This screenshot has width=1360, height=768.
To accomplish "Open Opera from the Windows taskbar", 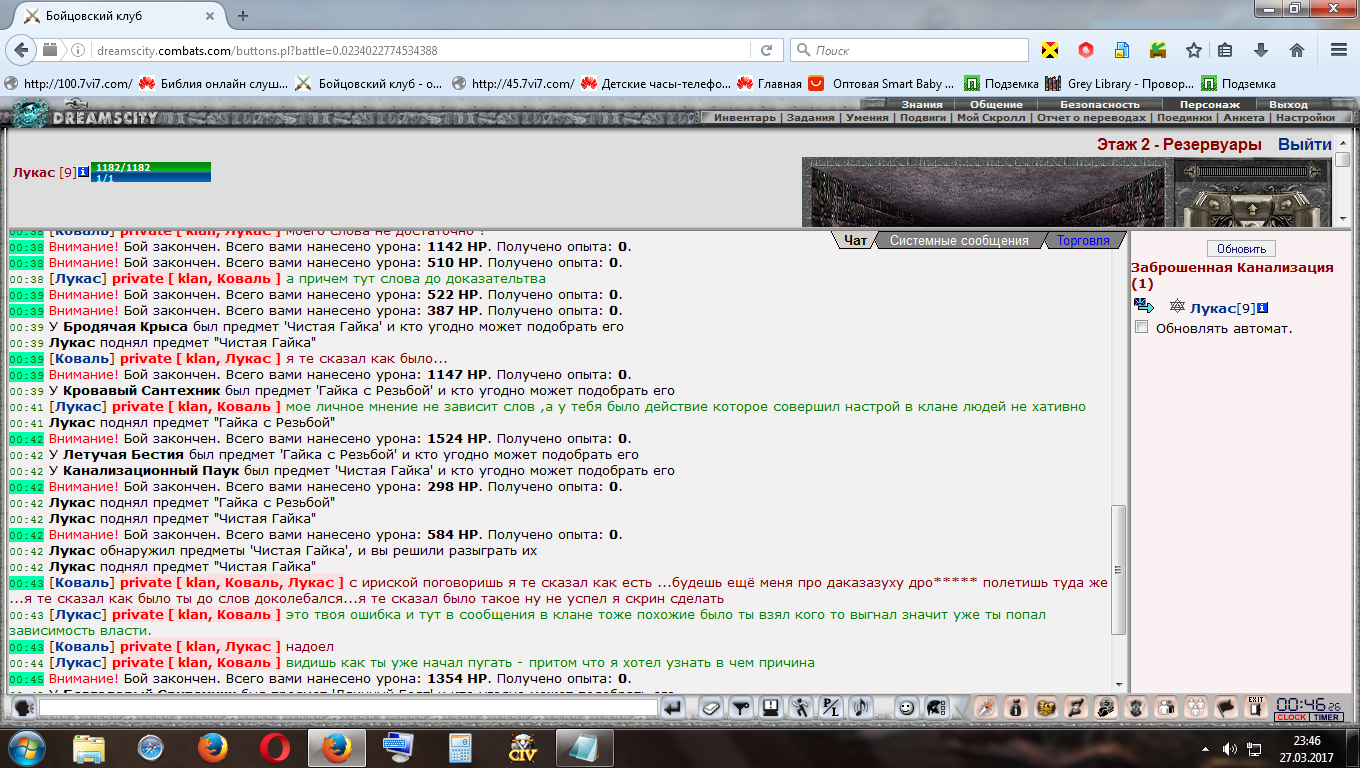I will [275, 747].
